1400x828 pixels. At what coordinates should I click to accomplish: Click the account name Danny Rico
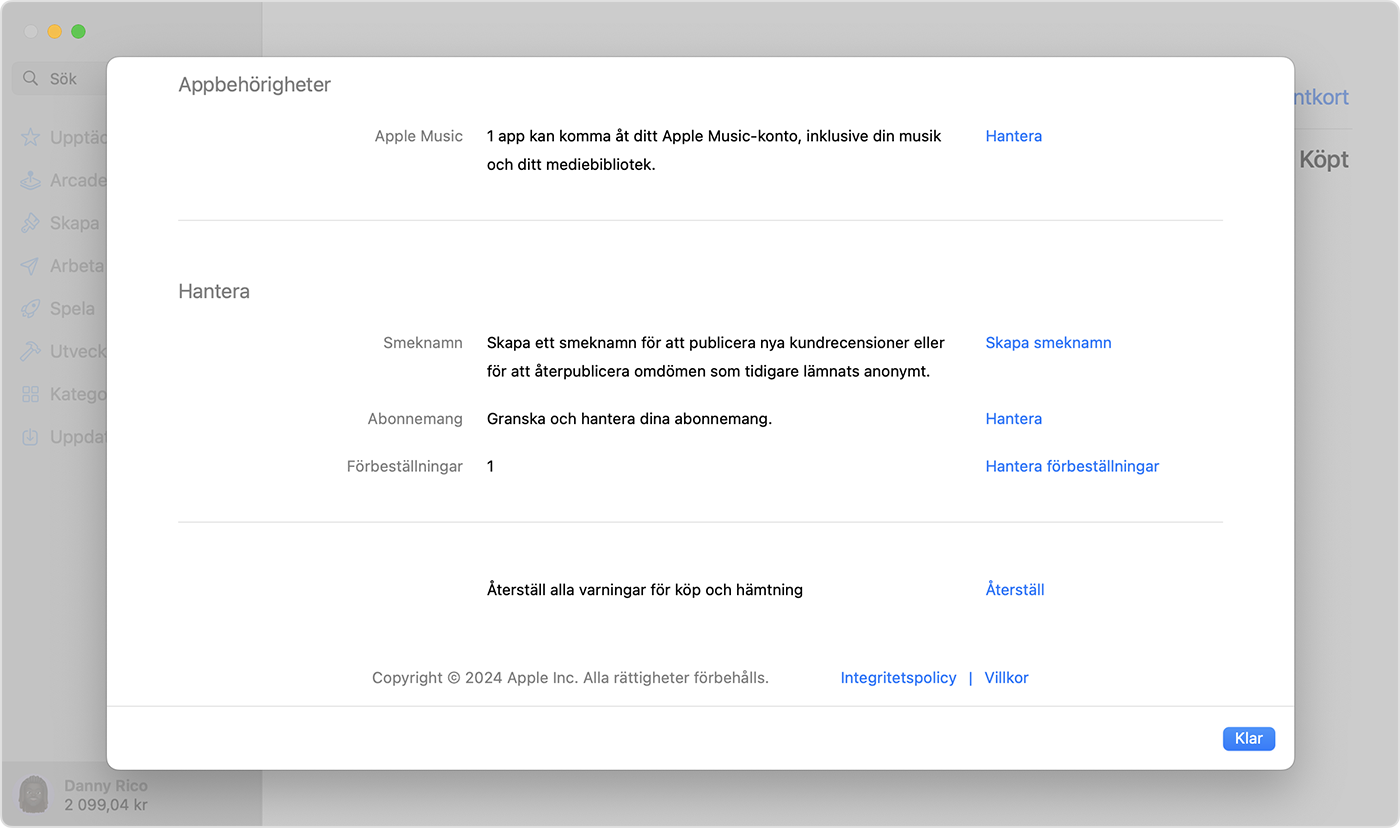tap(105, 786)
